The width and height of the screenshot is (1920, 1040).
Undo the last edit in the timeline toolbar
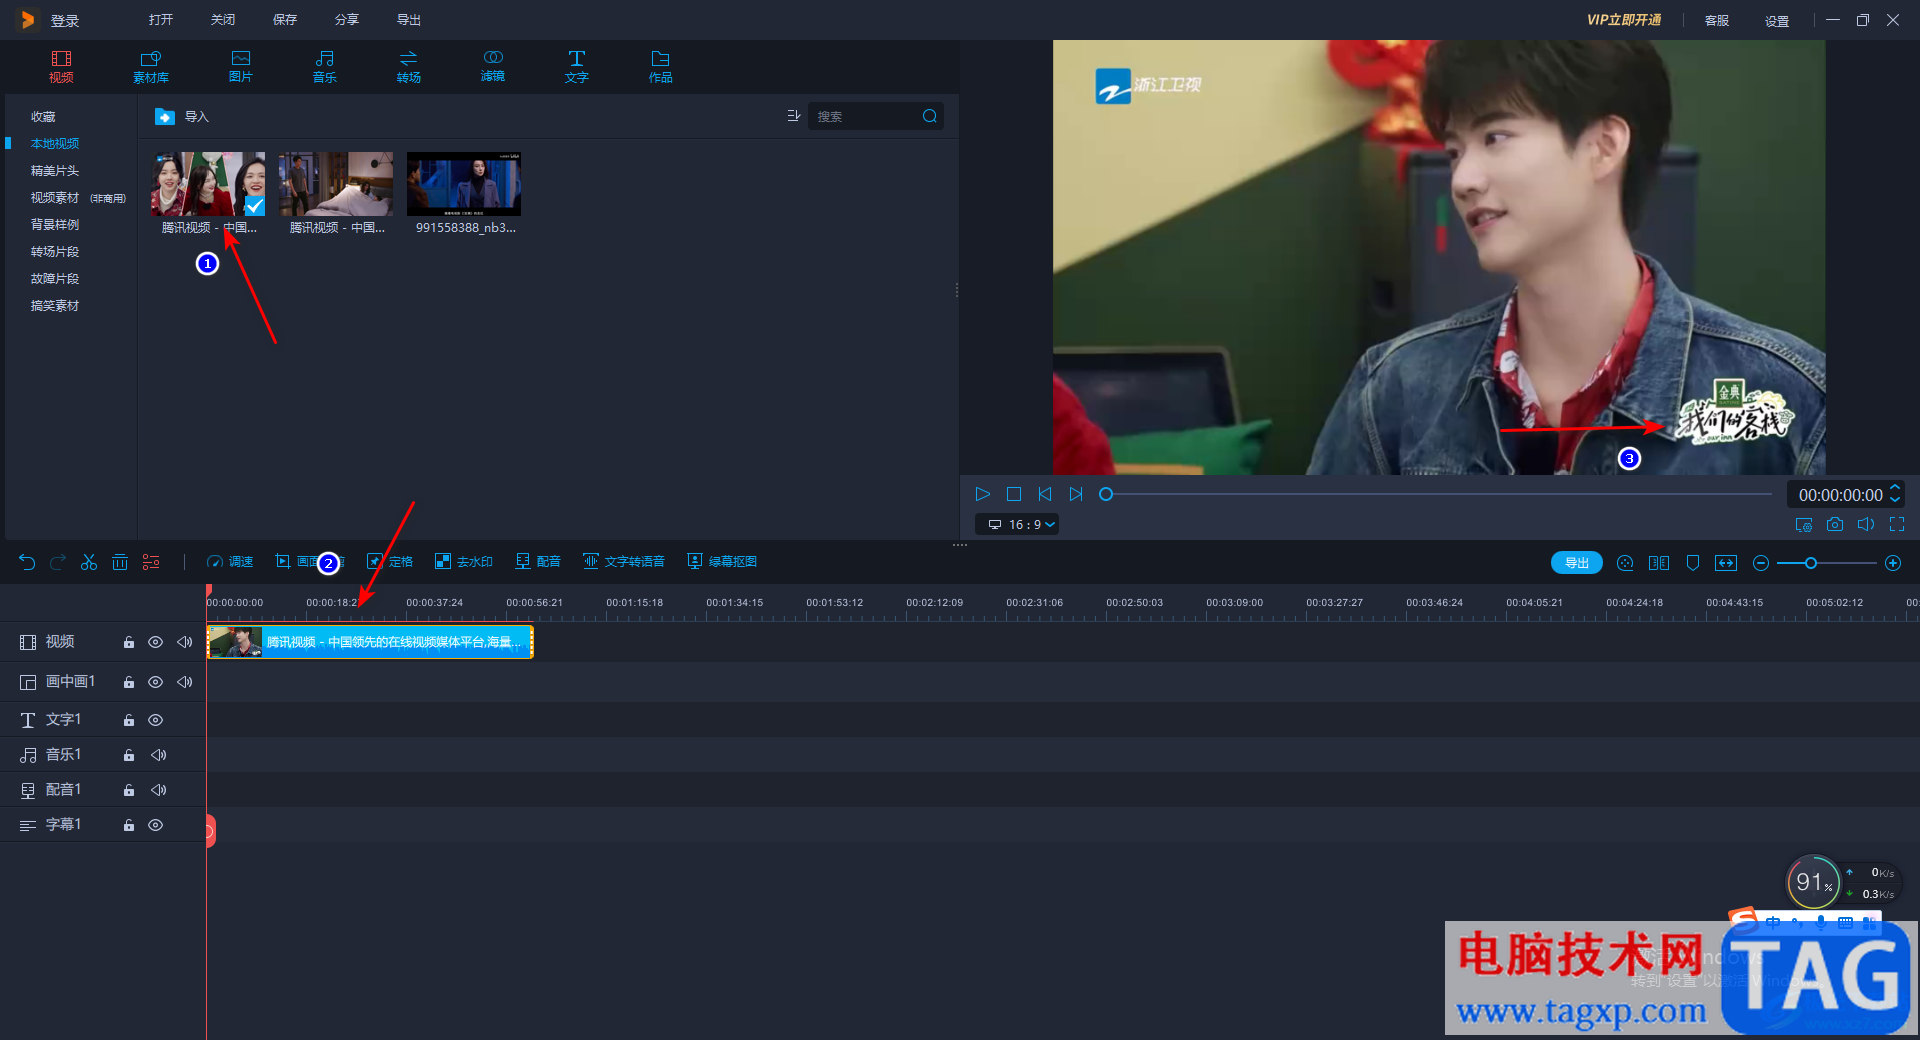tap(27, 562)
